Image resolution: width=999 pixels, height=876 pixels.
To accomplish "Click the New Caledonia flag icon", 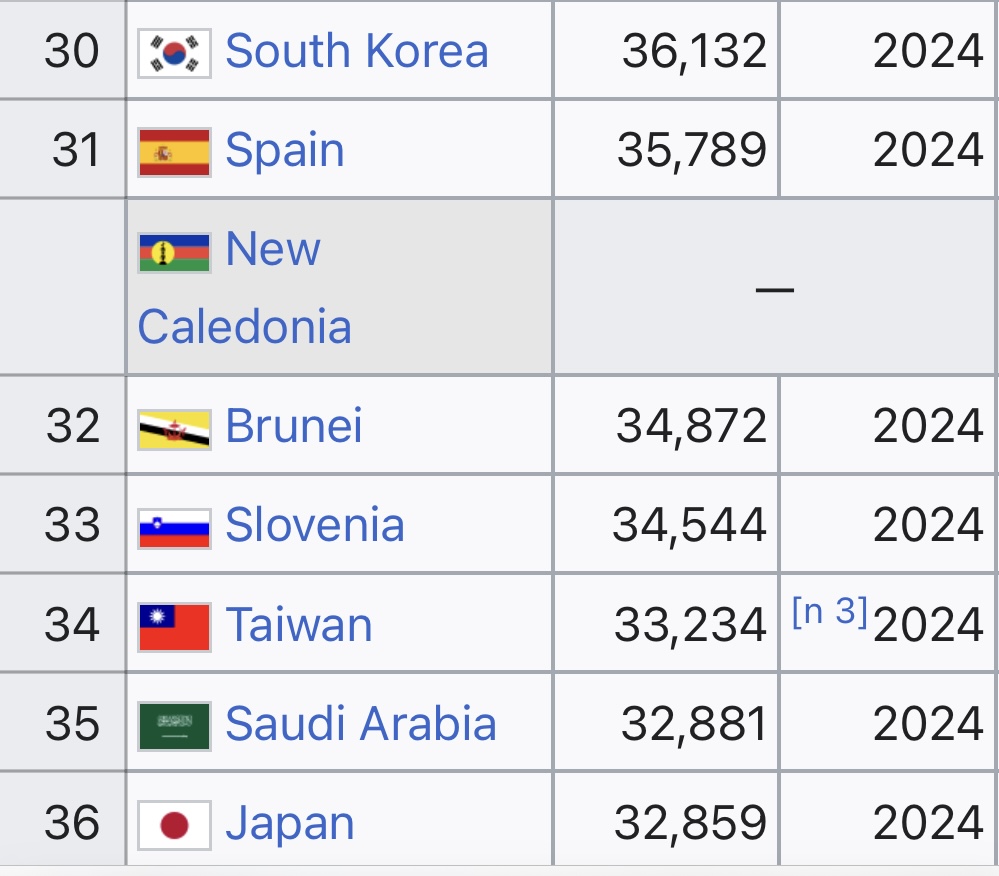I will click(x=174, y=251).
